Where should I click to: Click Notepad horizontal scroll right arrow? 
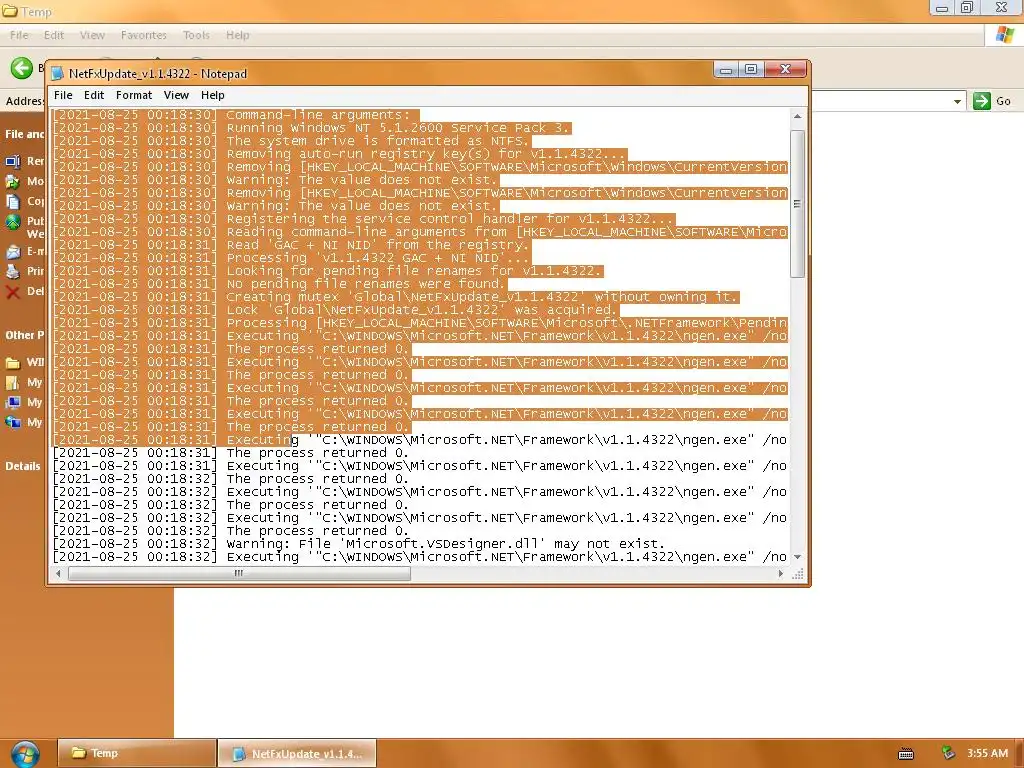(x=780, y=574)
